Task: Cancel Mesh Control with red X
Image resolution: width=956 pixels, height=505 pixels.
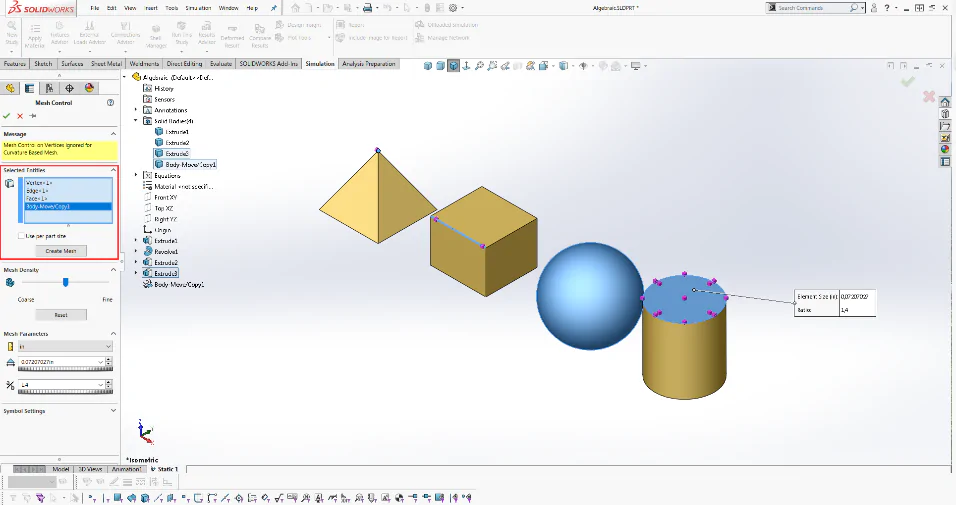Action: tap(20, 115)
